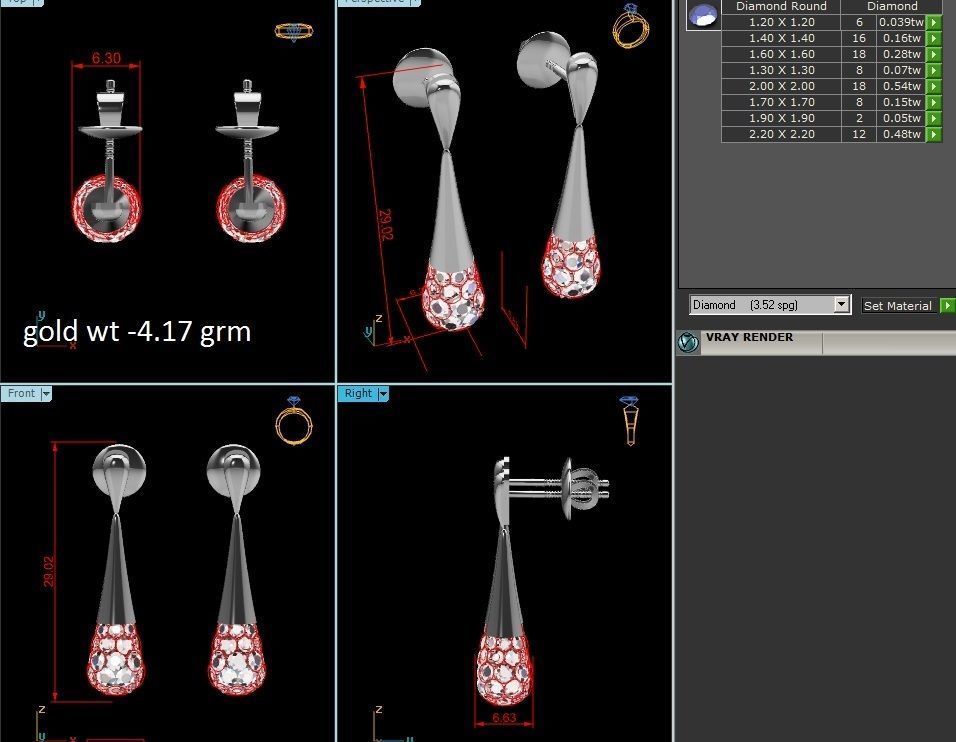Click the 6.30 width dimension in Top viewport
The height and width of the screenshot is (742, 956).
(x=106, y=59)
